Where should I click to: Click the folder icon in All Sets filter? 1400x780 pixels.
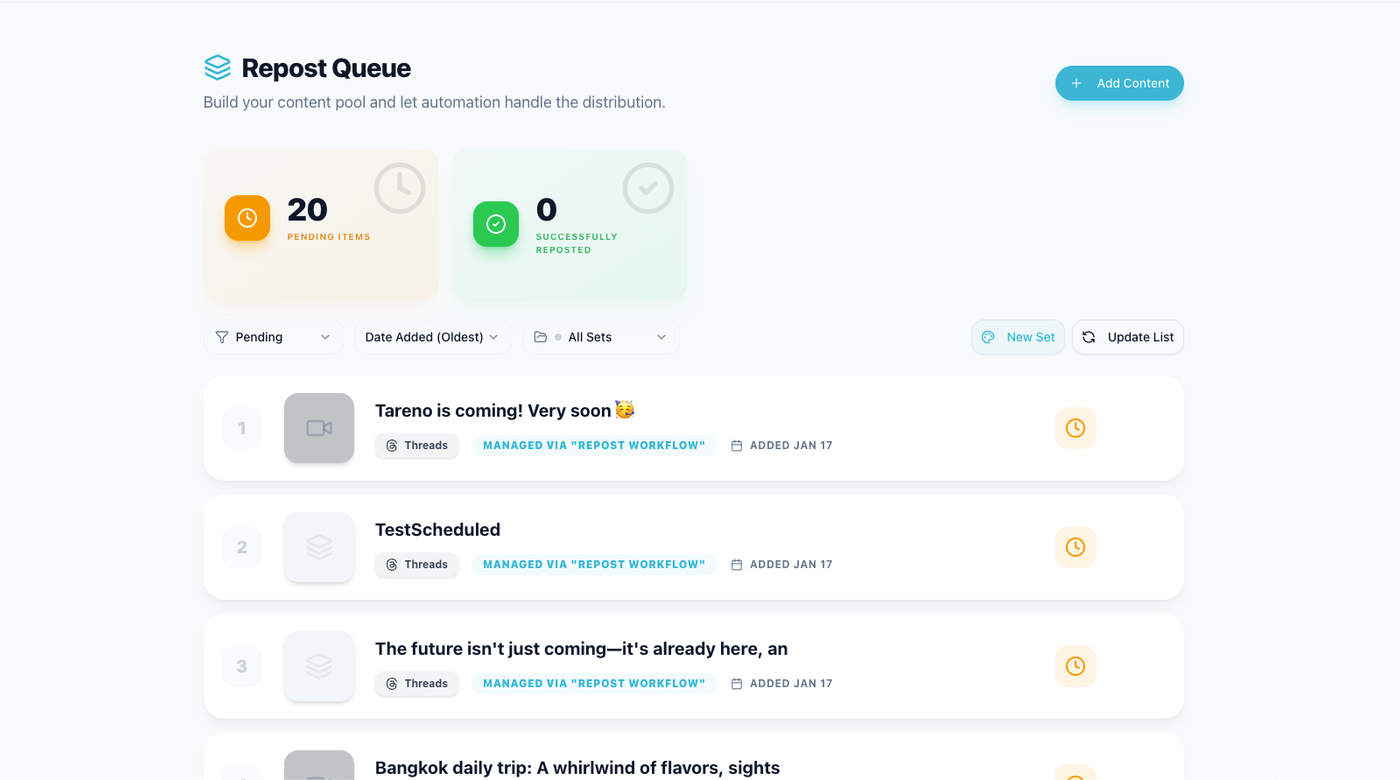click(x=541, y=337)
